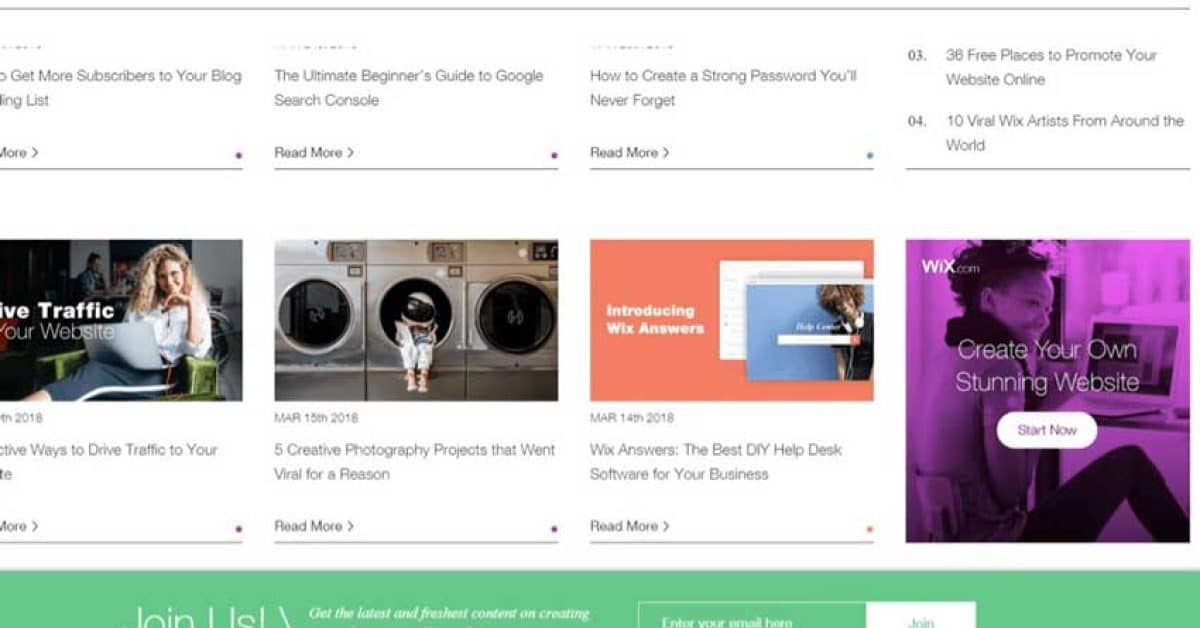
Task: Open the "Drive Traffic" article image
Action: 120,320
